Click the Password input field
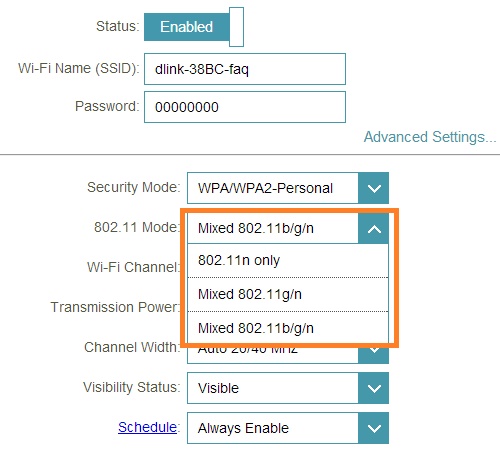The width and height of the screenshot is (500, 458). [245, 107]
